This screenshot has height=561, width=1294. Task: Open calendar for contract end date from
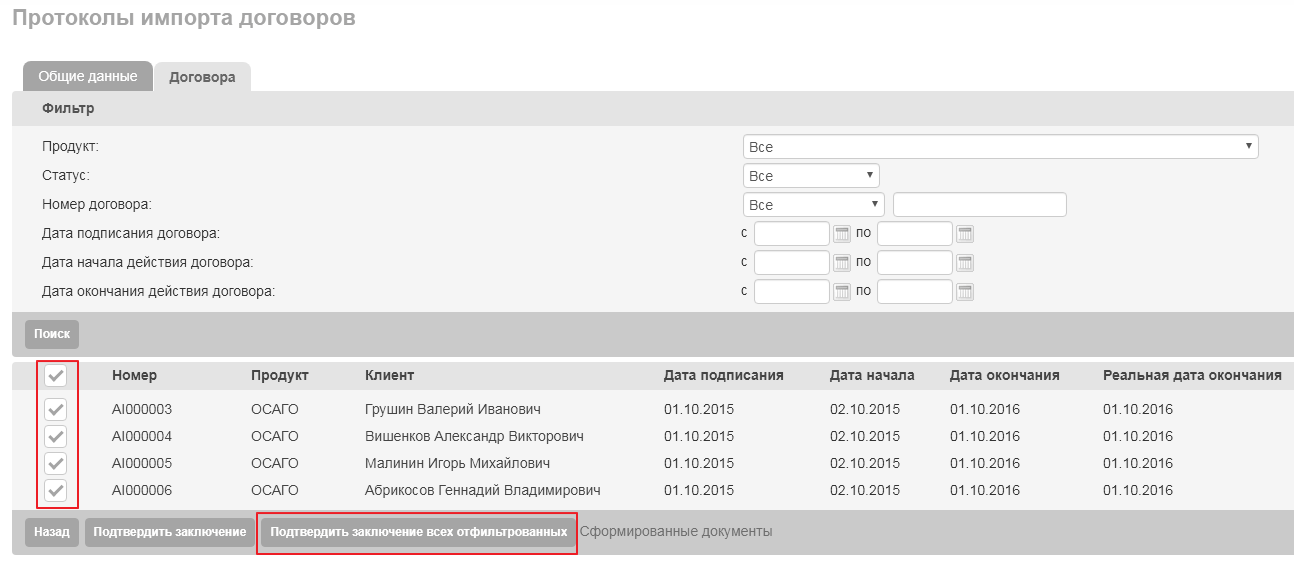click(842, 292)
